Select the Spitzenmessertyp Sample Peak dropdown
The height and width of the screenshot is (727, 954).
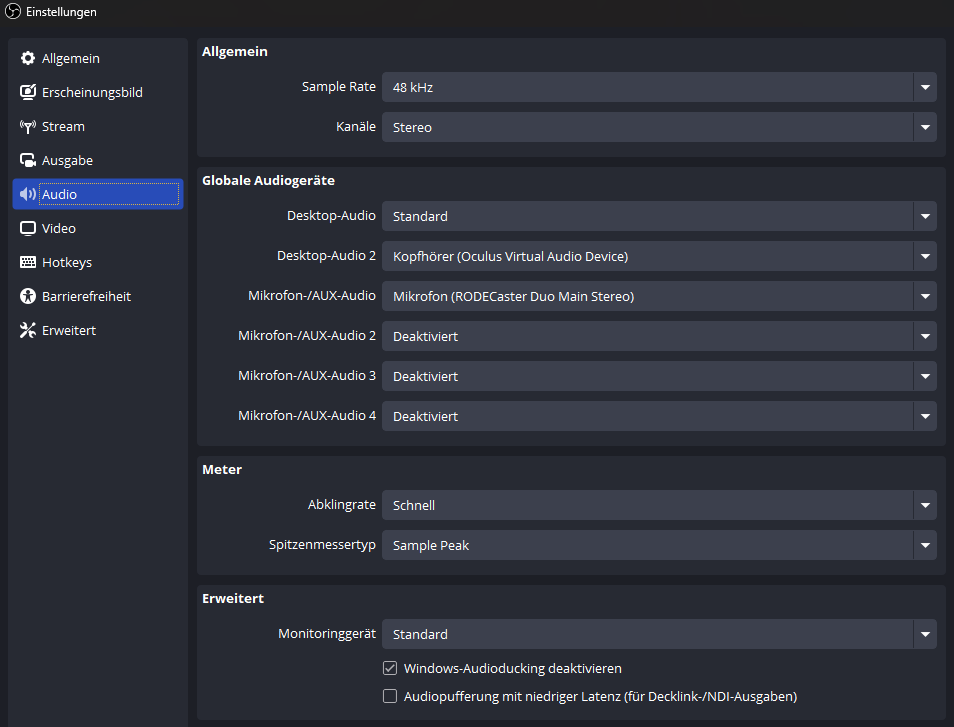pos(658,545)
